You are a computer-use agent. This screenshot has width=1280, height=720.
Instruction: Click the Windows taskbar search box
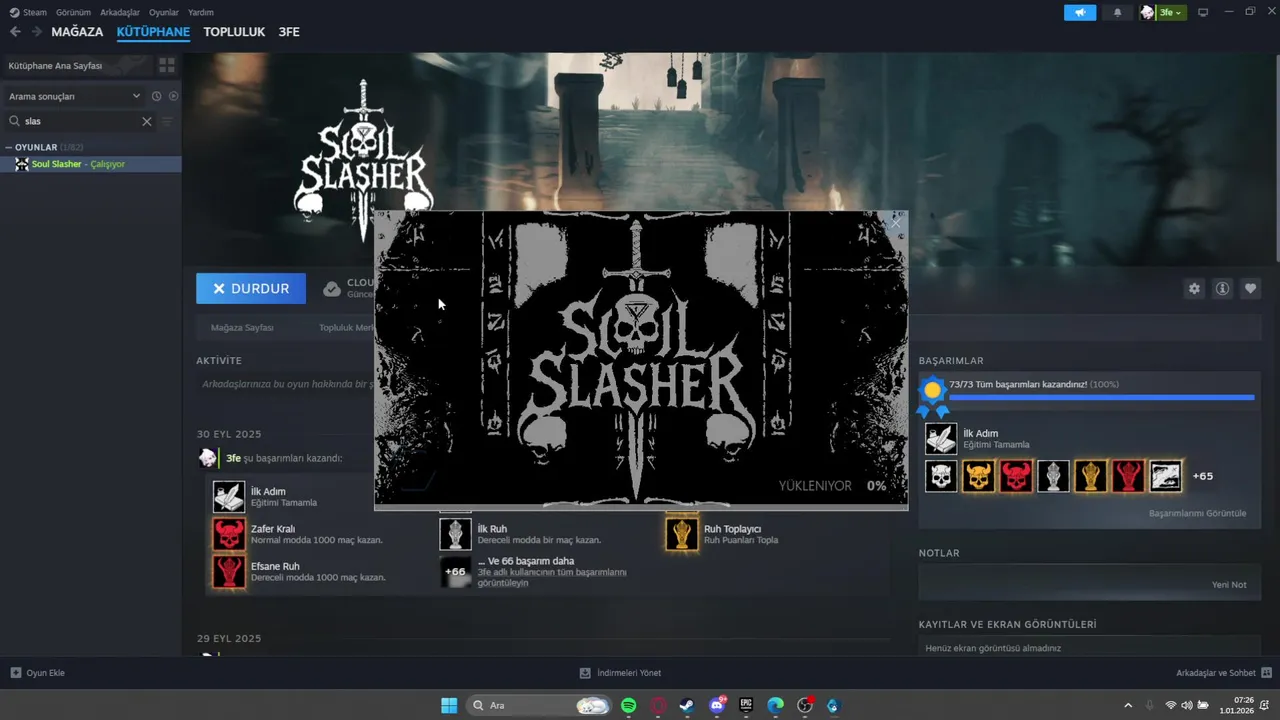click(540, 705)
